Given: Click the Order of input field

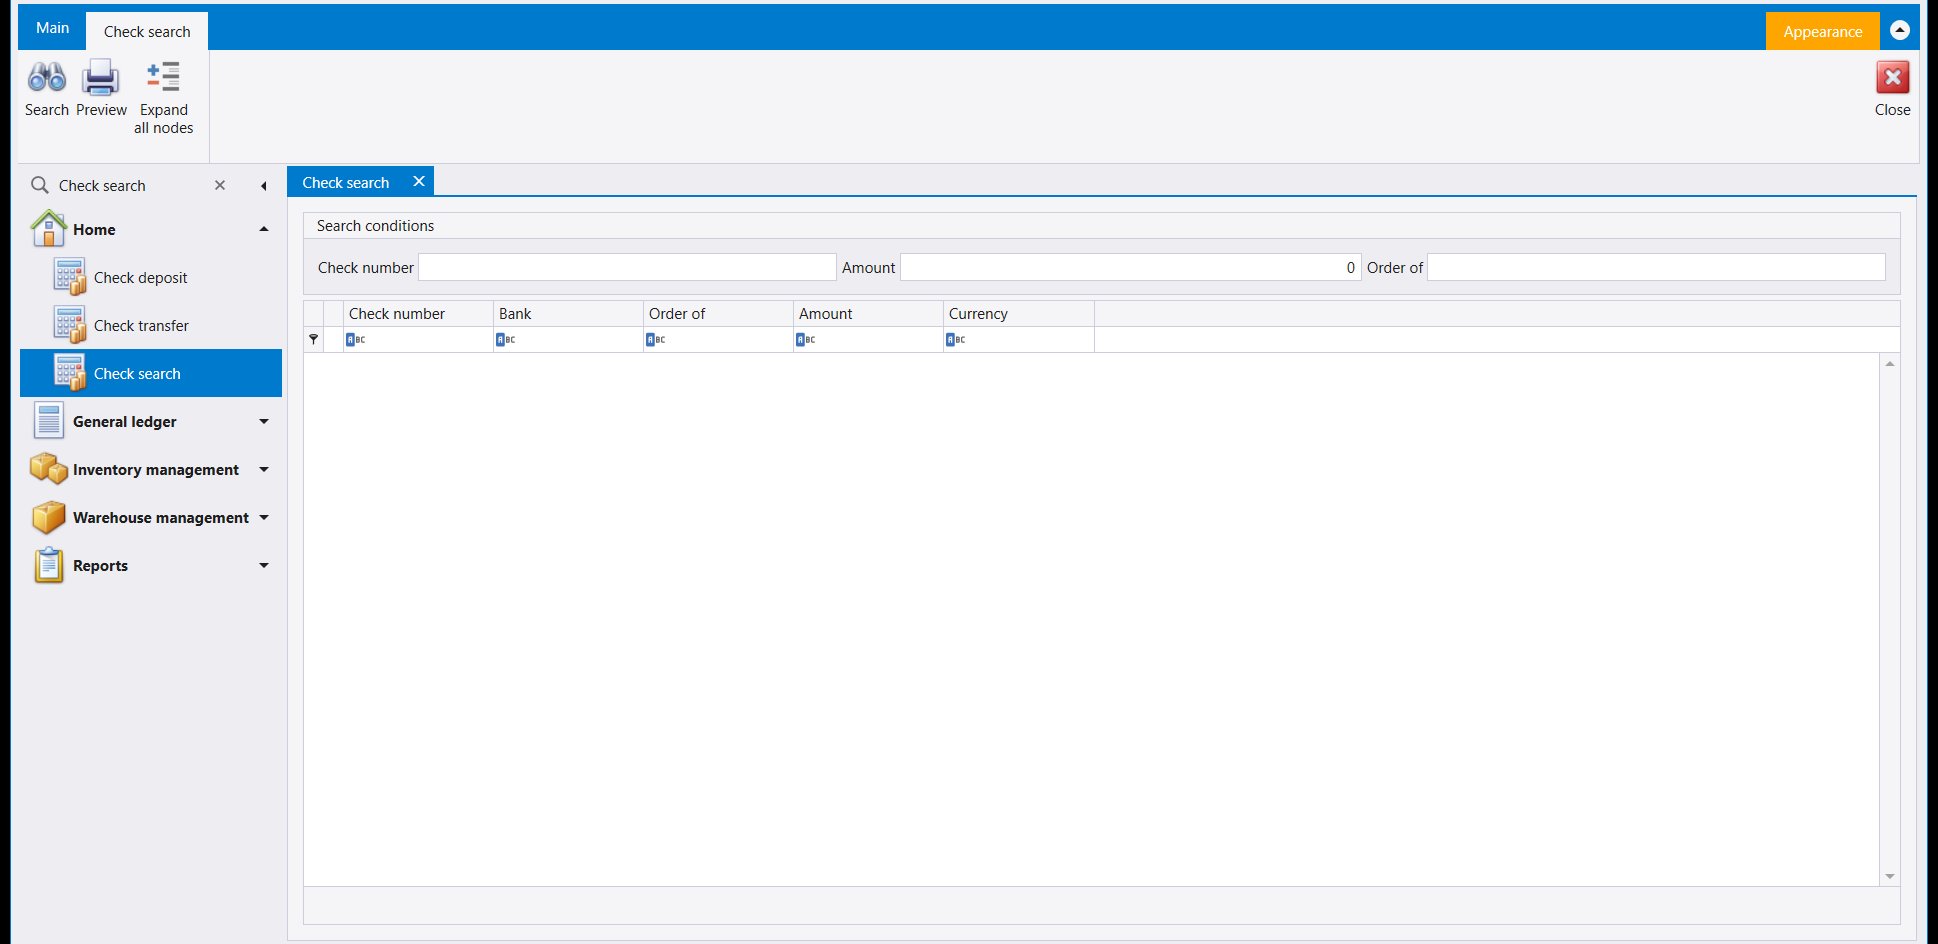Looking at the screenshot, I should coord(1656,267).
